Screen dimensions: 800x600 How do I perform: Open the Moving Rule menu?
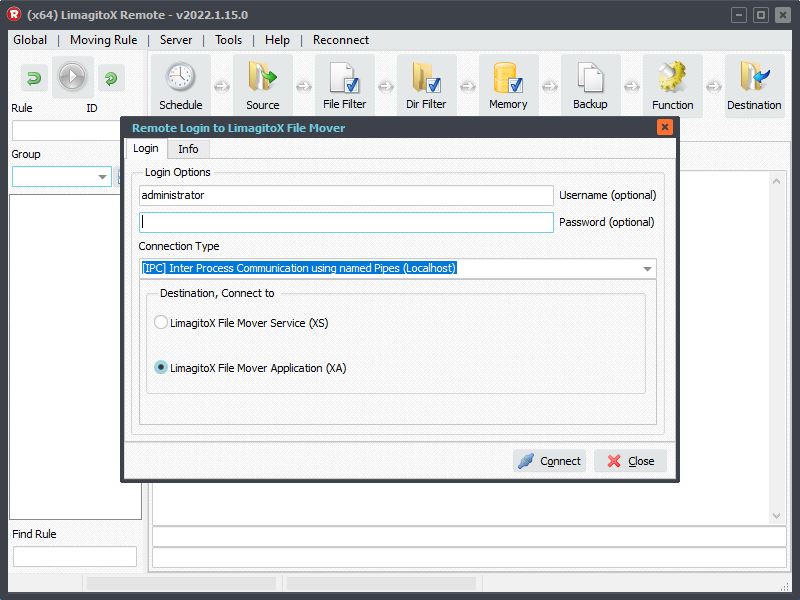pos(104,40)
